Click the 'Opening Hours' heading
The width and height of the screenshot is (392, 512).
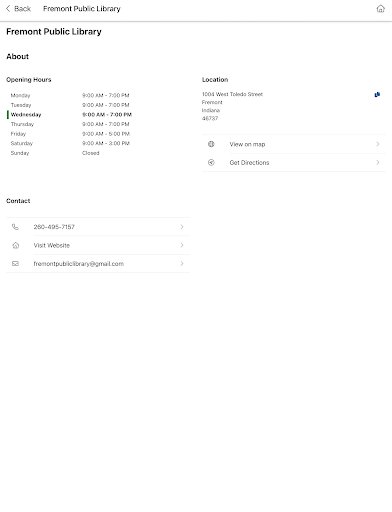click(x=29, y=80)
